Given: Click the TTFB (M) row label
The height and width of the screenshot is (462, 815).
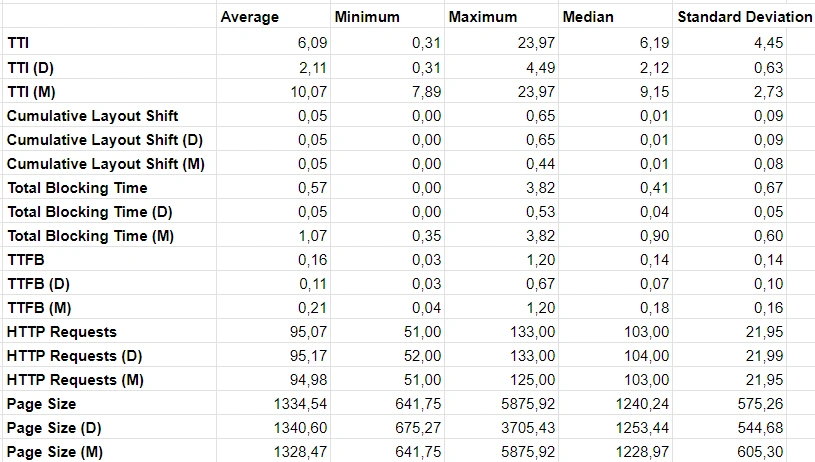Looking at the screenshot, I should click(x=39, y=308).
